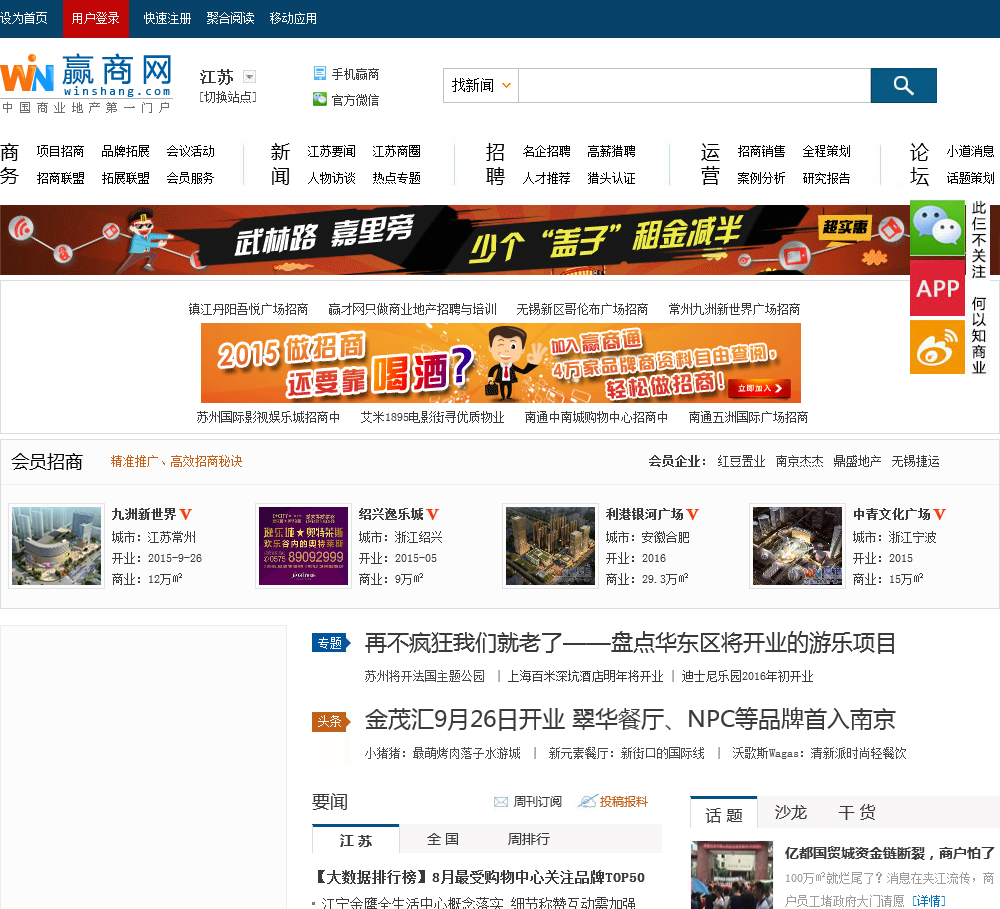Open 小猪猪：最萌烤肉落子水游城 sublink
The image size is (1000, 909).
[x=443, y=753]
